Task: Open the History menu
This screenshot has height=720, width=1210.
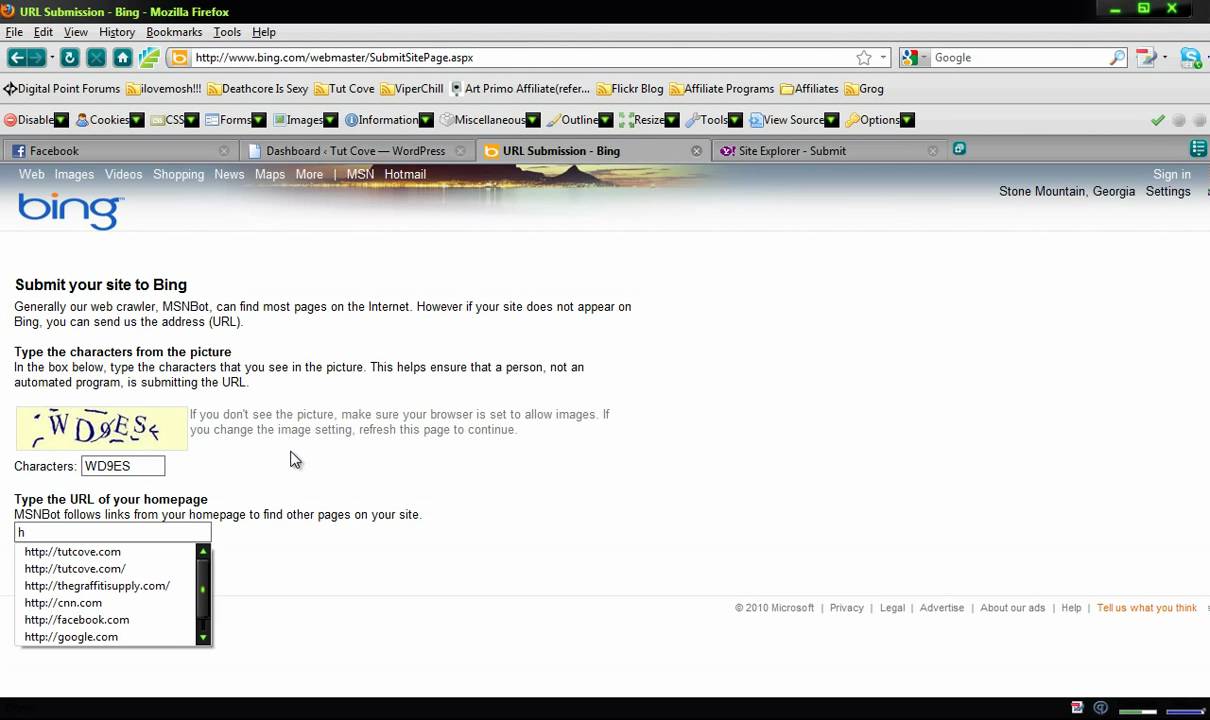Action: [117, 32]
